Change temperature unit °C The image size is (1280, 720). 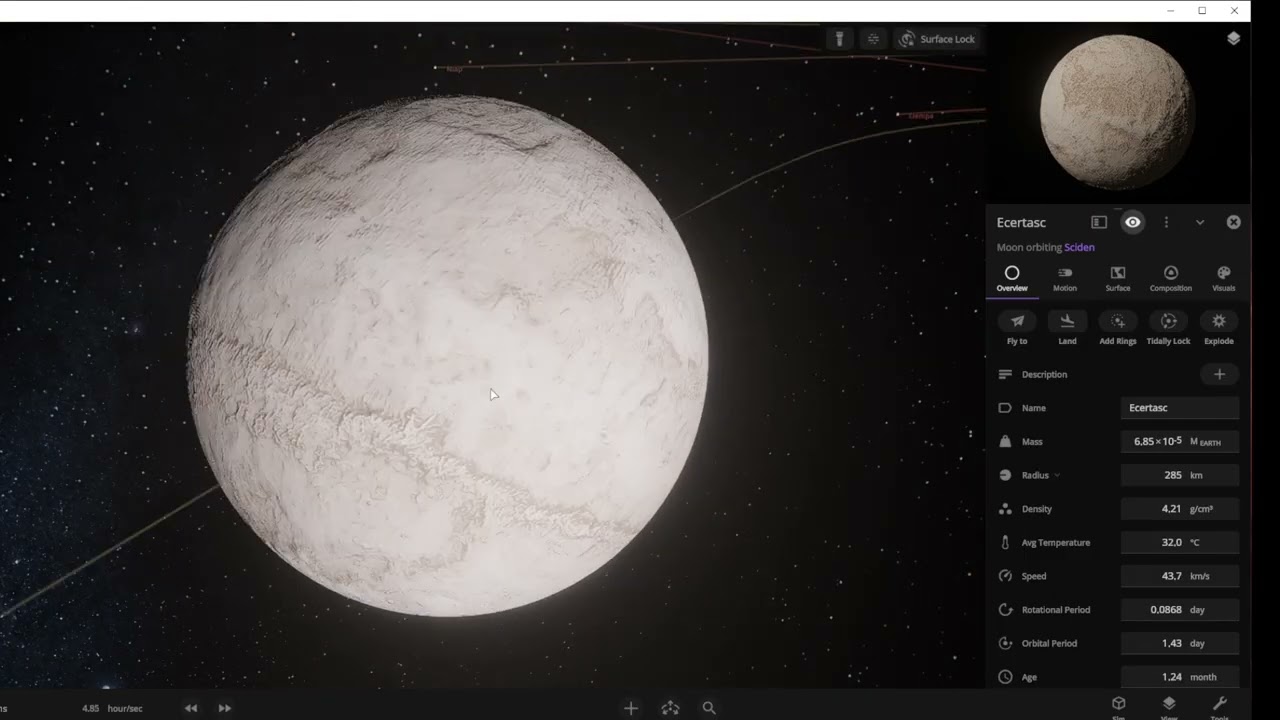[1194, 542]
